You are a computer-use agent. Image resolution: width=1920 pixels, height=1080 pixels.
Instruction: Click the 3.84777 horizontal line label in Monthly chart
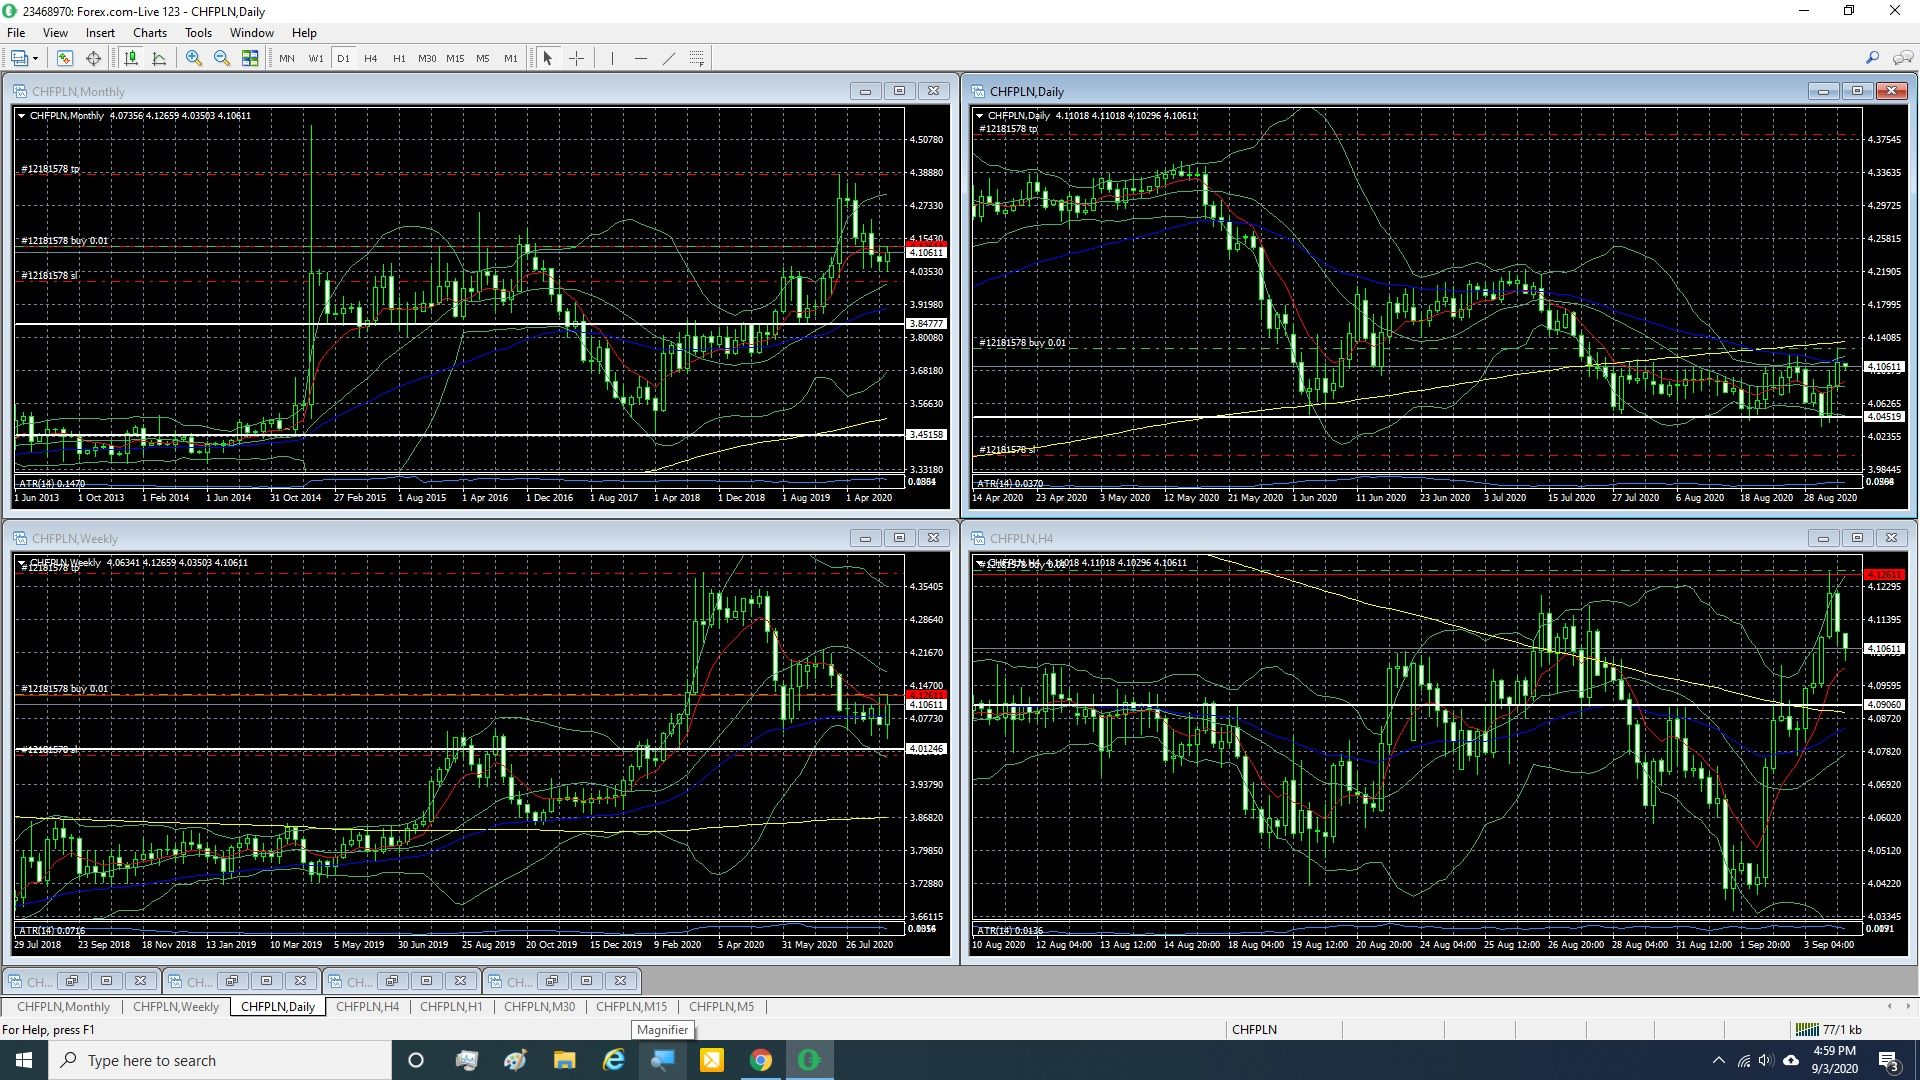click(926, 324)
